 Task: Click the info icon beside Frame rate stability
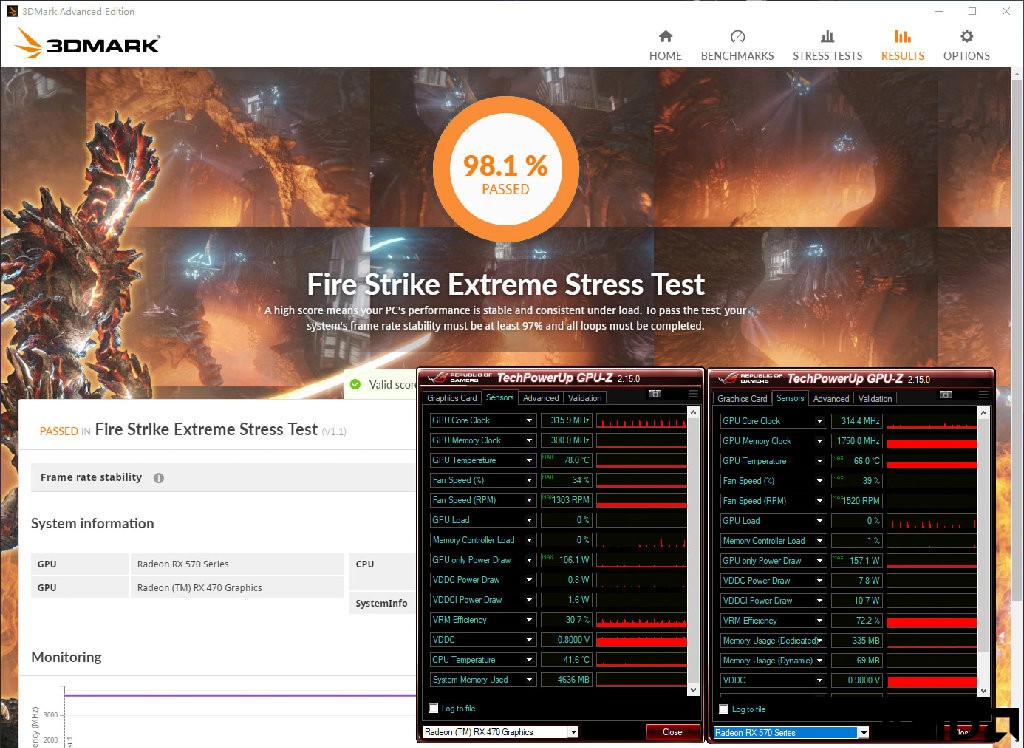pyautogui.click(x=158, y=478)
